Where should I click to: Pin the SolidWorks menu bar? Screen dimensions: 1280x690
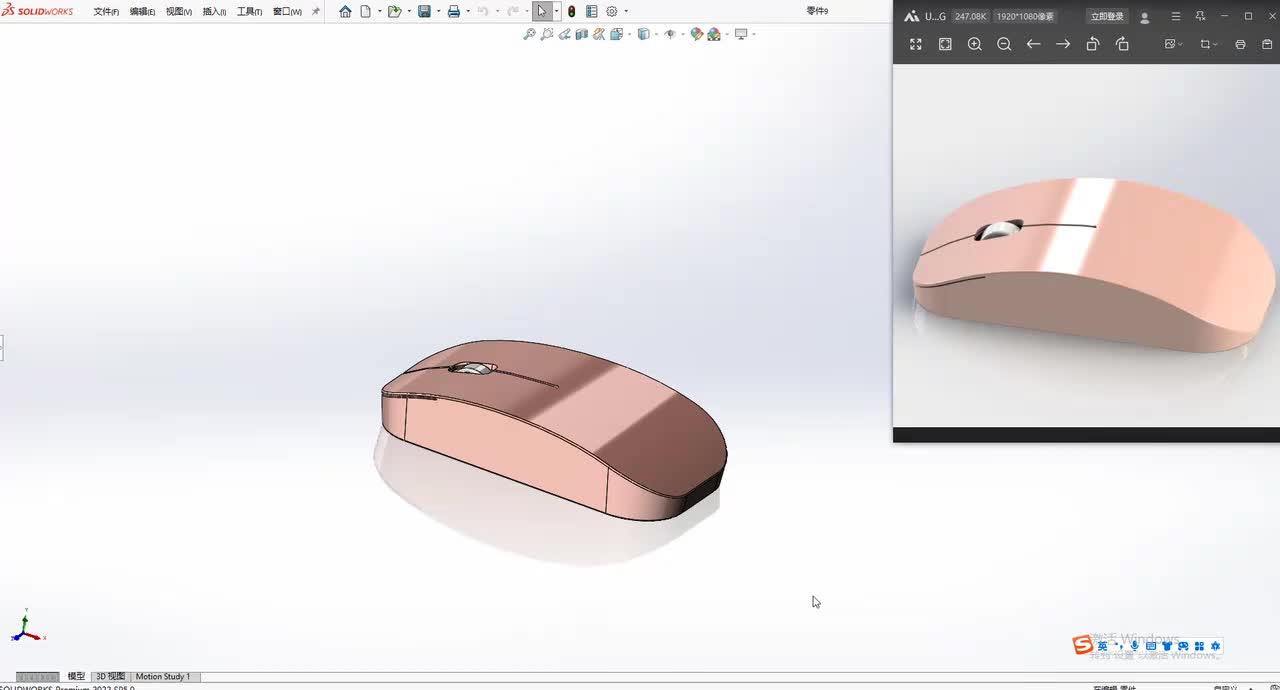(316, 12)
